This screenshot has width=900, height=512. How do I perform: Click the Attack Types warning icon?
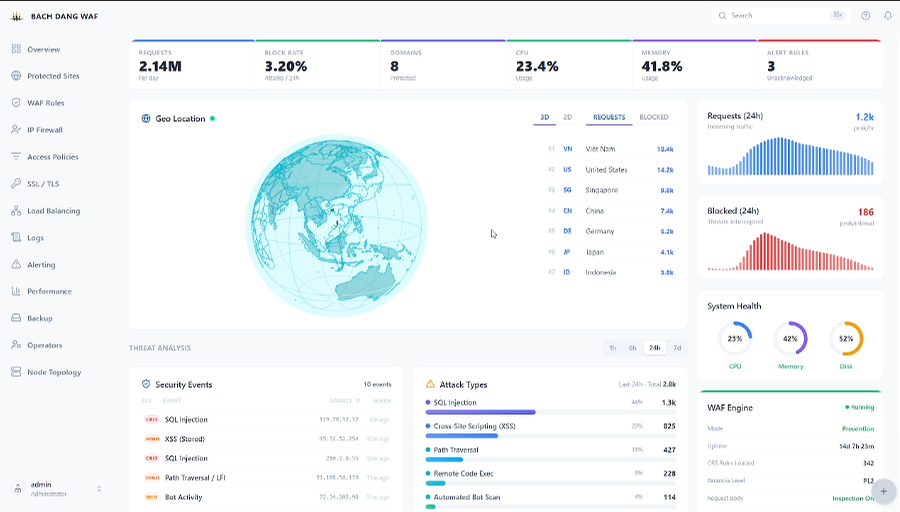430,384
